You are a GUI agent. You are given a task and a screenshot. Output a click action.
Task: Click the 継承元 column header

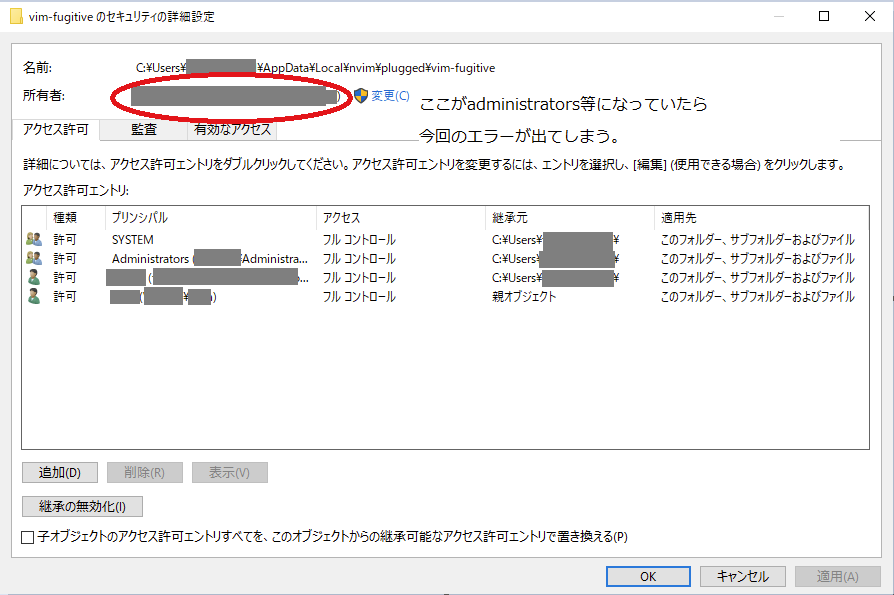tap(570, 218)
